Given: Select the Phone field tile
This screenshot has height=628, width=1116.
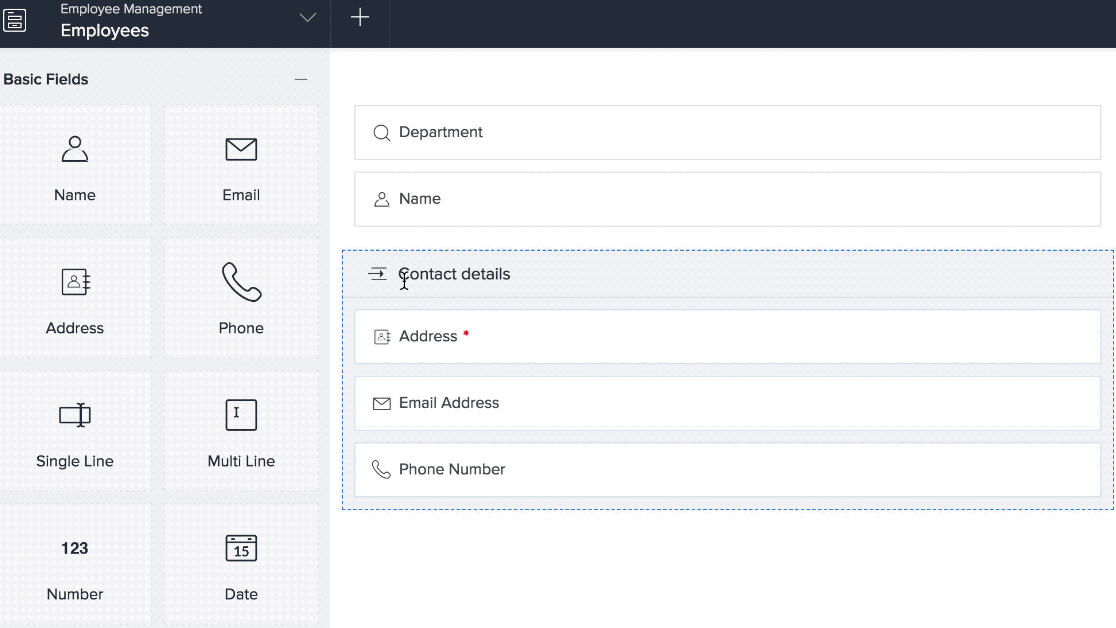Looking at the screenshot, I should click(x=241, y=299).
